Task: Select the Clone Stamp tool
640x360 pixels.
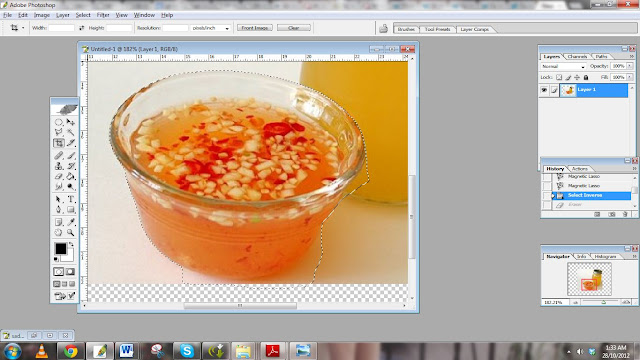Action: click(59, 166)
